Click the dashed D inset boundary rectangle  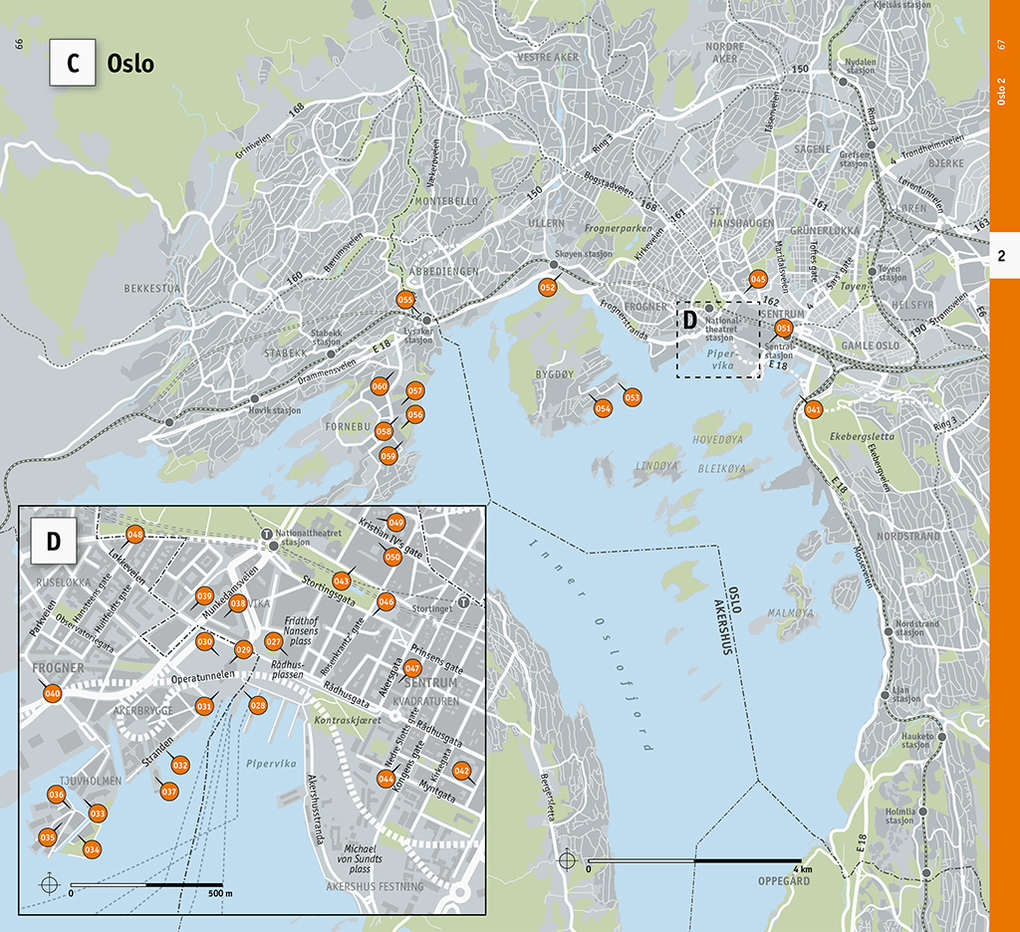tap(716, 340)
